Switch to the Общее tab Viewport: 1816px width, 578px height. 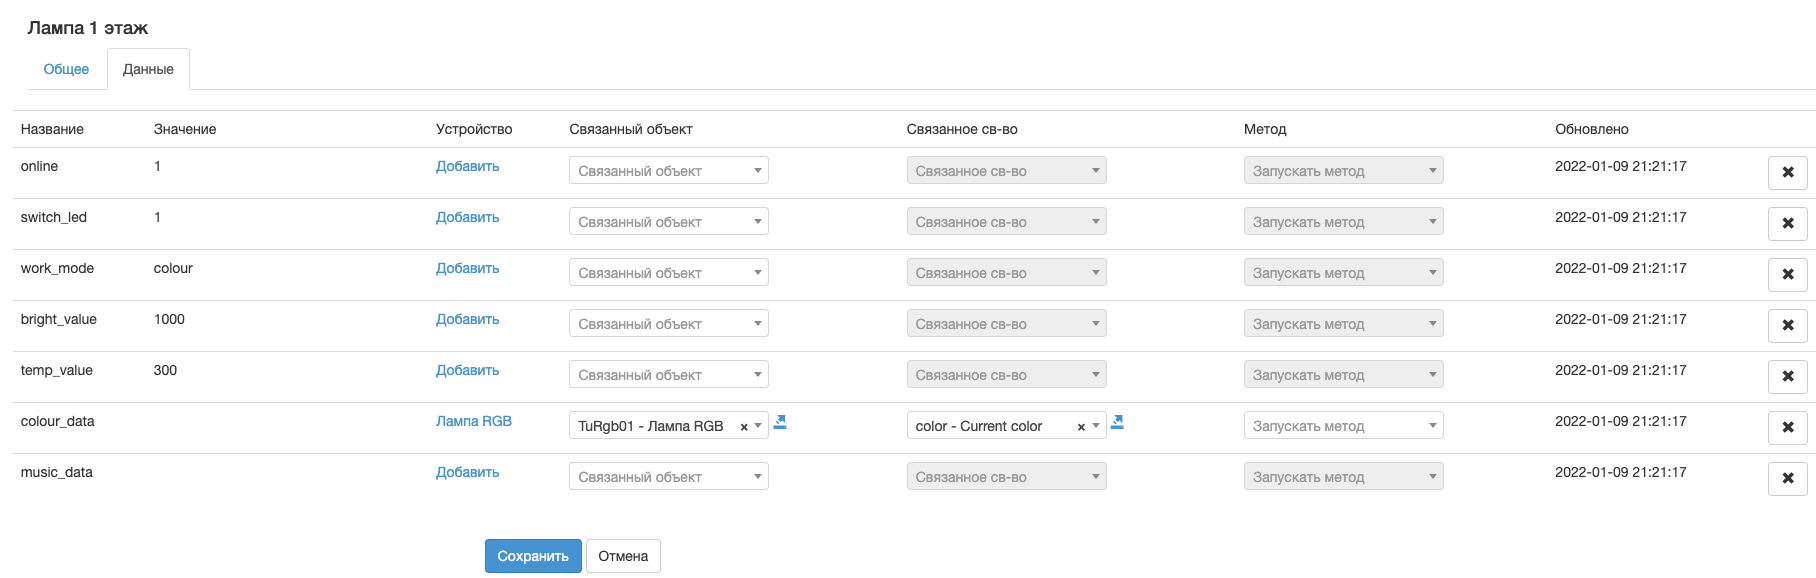point(66,69)
